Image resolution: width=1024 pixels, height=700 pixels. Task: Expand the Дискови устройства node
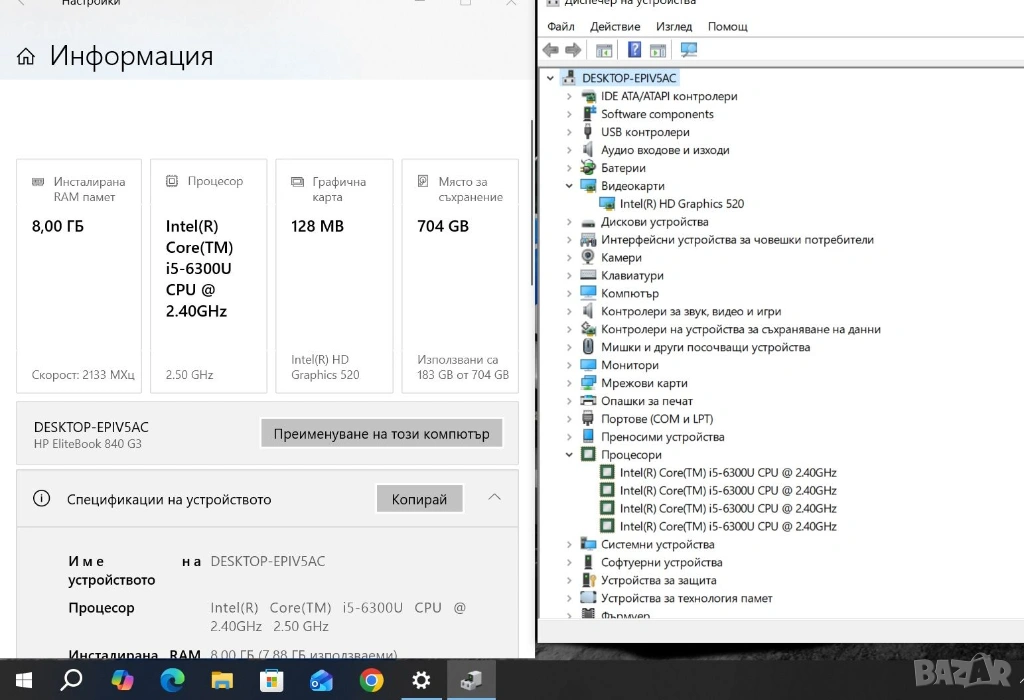(x=569, y=222)
